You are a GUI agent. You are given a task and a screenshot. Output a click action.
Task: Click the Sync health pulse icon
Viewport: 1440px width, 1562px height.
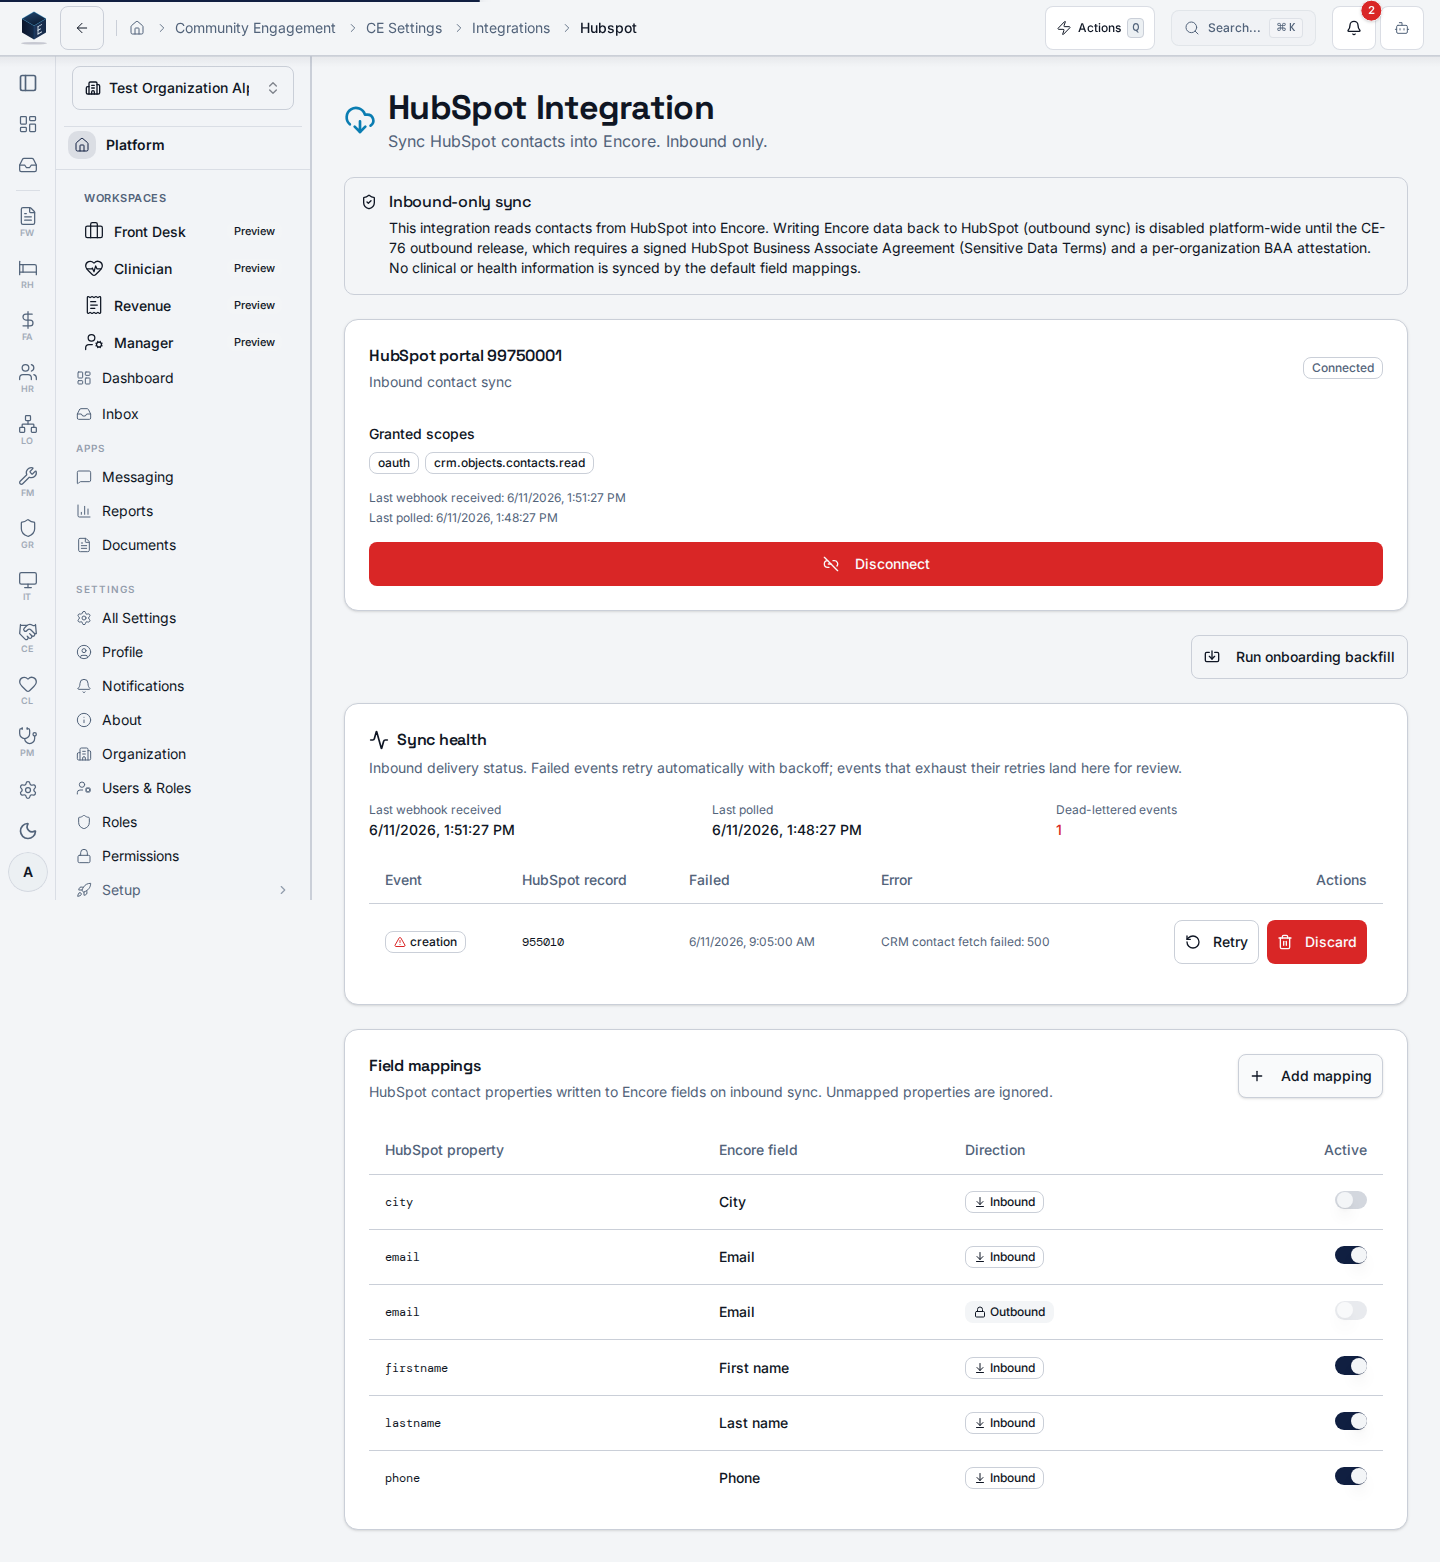point(379,740)
